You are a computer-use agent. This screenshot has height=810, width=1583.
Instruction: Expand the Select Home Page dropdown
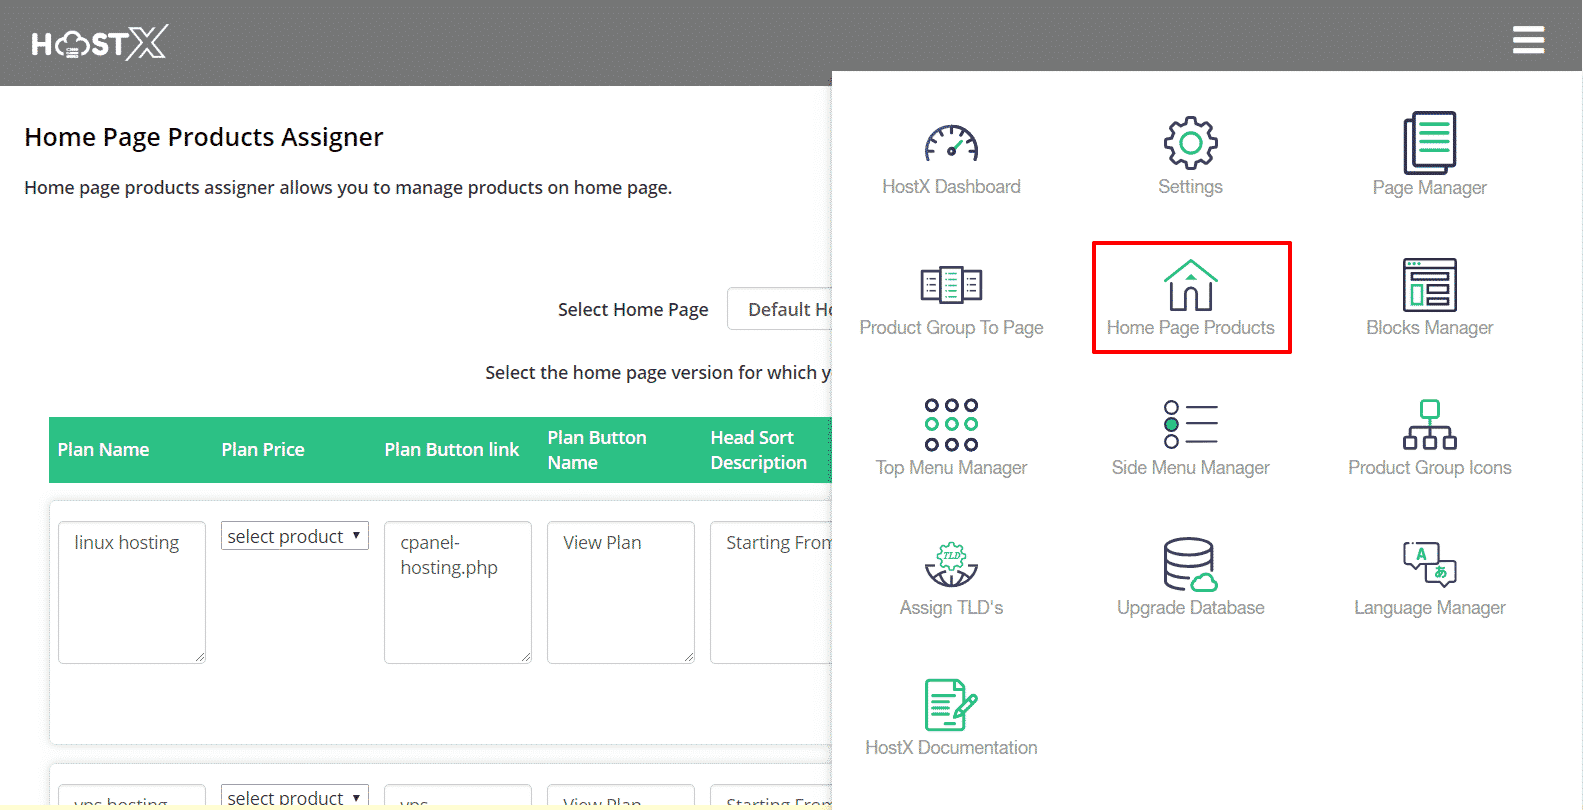pos(780,309)
